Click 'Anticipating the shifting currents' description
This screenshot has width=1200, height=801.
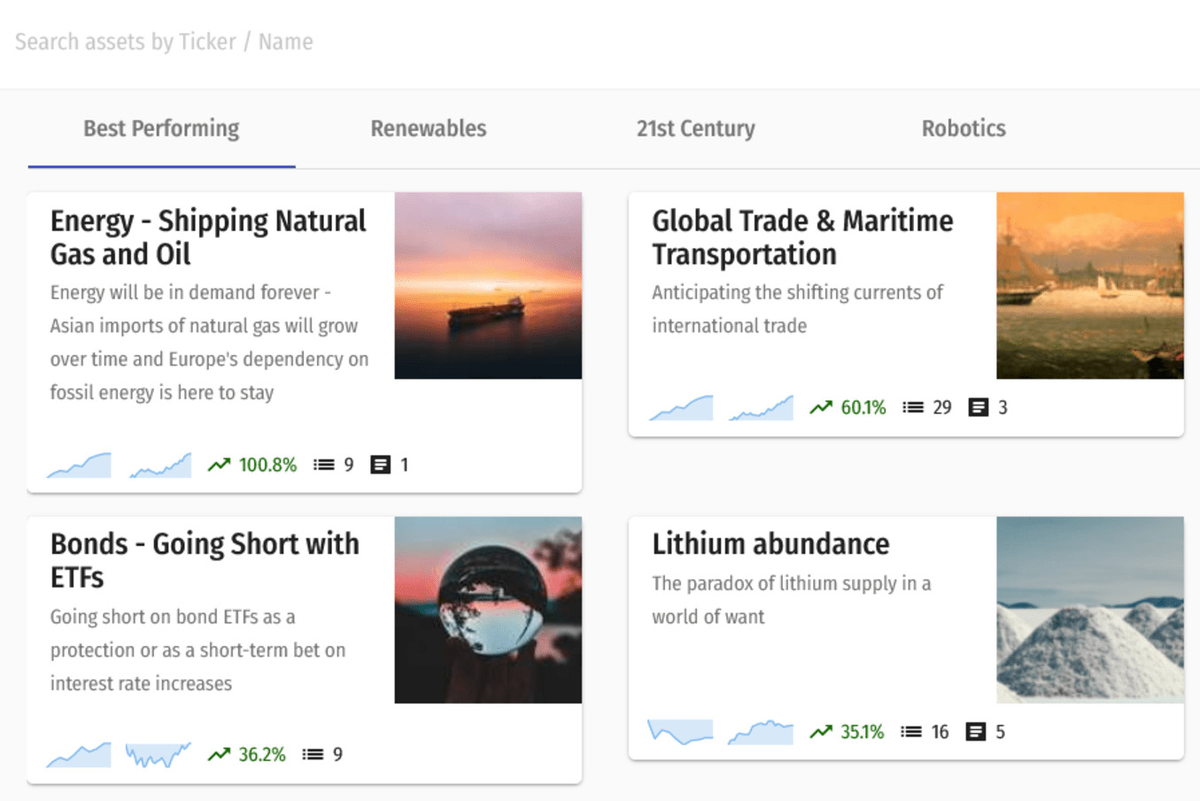tap(797, 309)
